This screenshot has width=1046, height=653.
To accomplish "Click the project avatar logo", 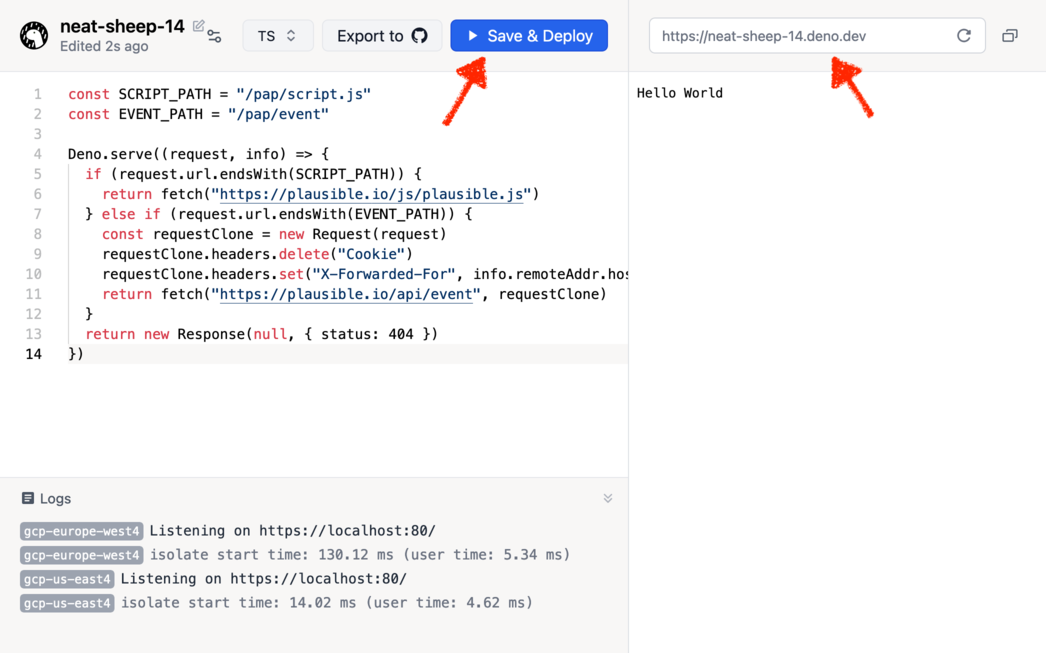I will click(x=34, y=36).
